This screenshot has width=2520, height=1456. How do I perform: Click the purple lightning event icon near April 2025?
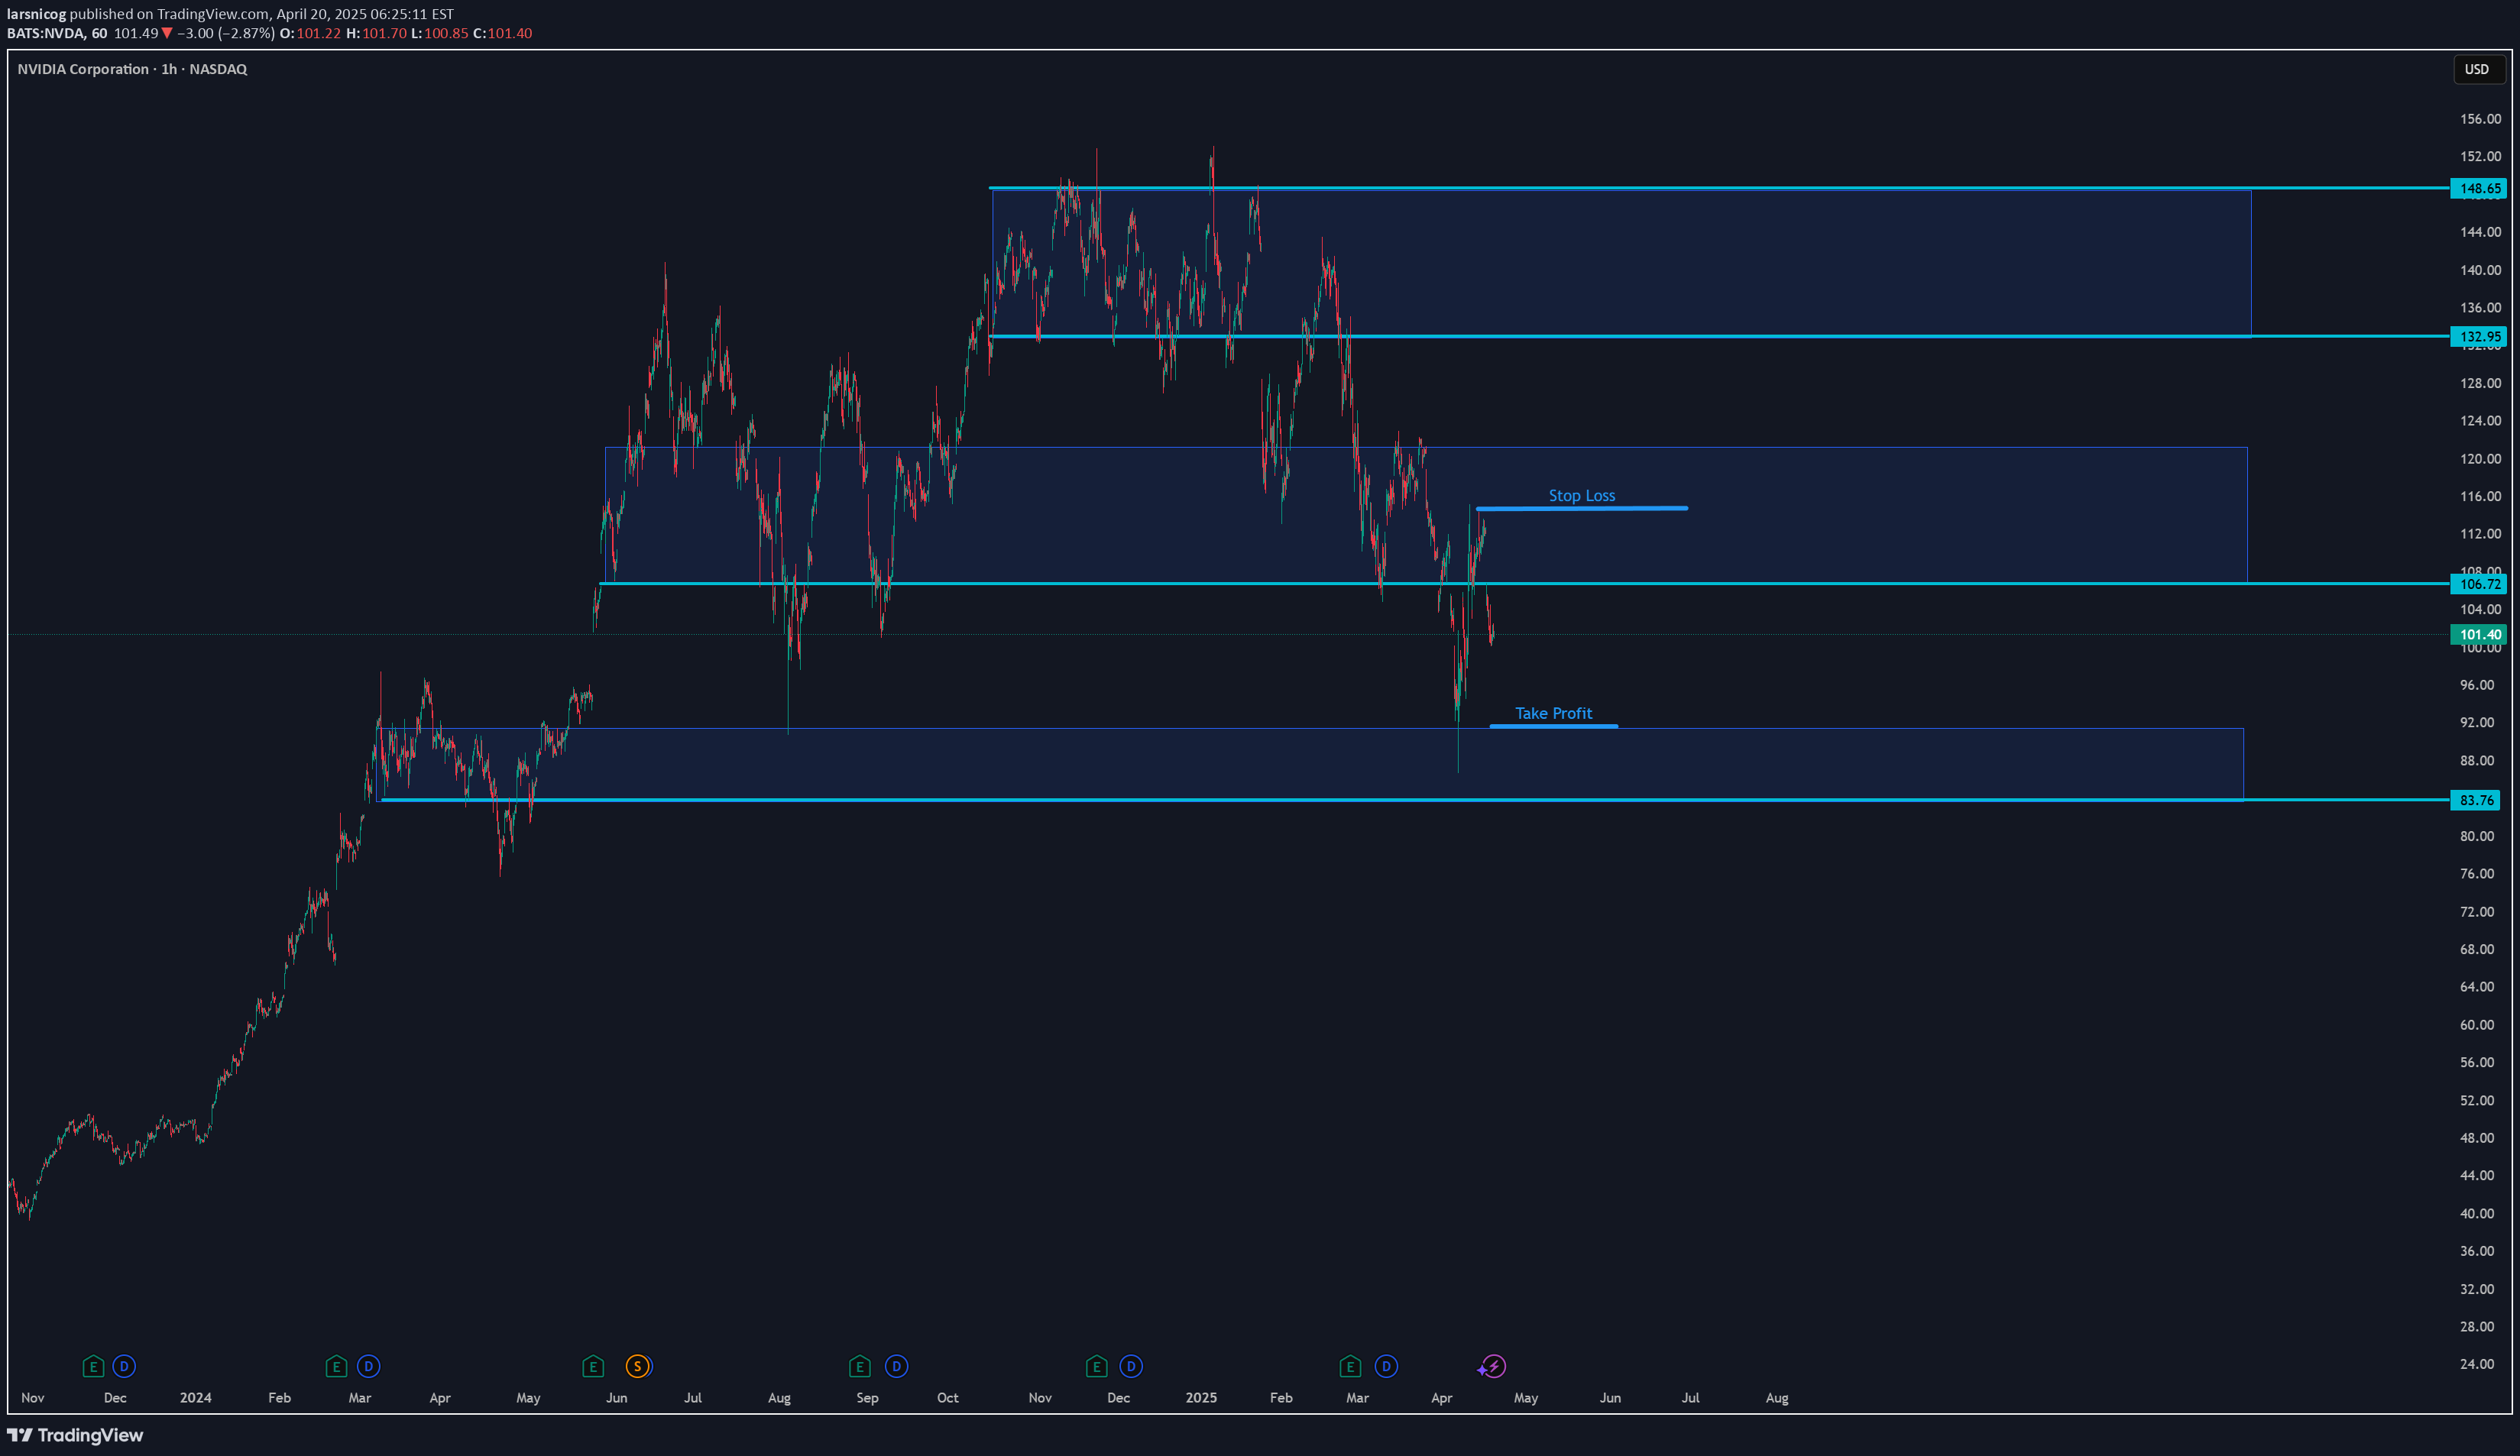pyautogui.click(x=1492, y=1366)
